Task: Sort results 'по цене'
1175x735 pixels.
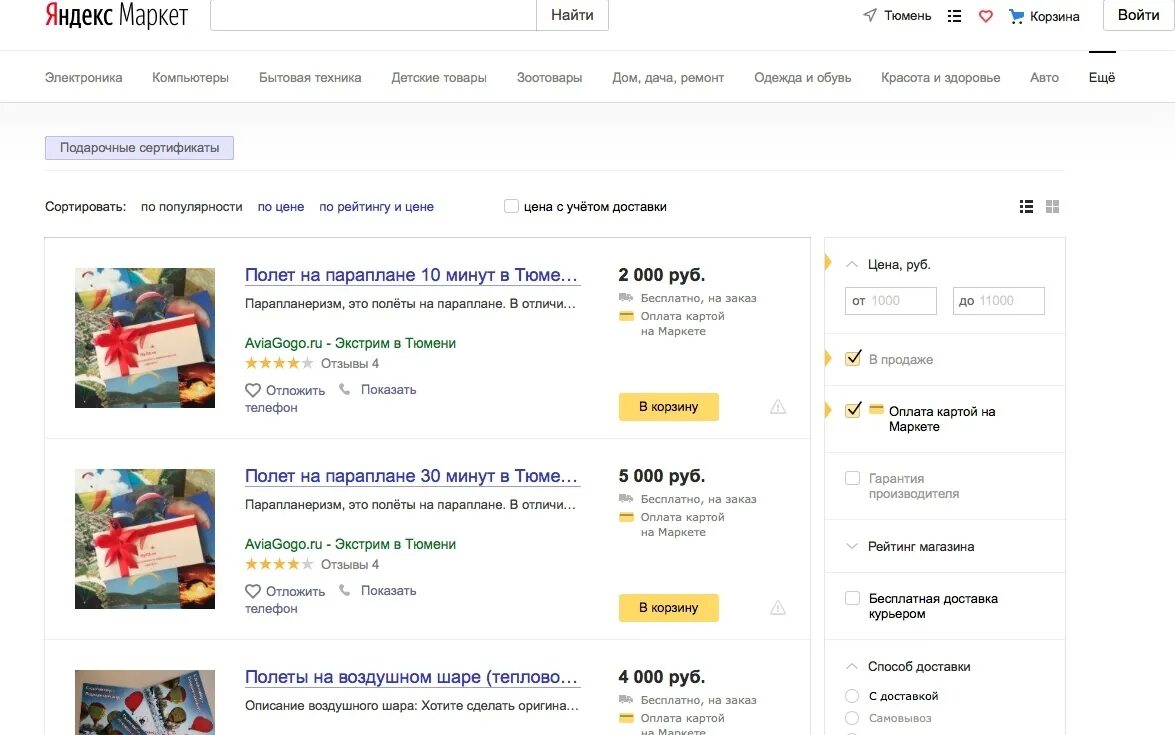Action: pos(281,206)
